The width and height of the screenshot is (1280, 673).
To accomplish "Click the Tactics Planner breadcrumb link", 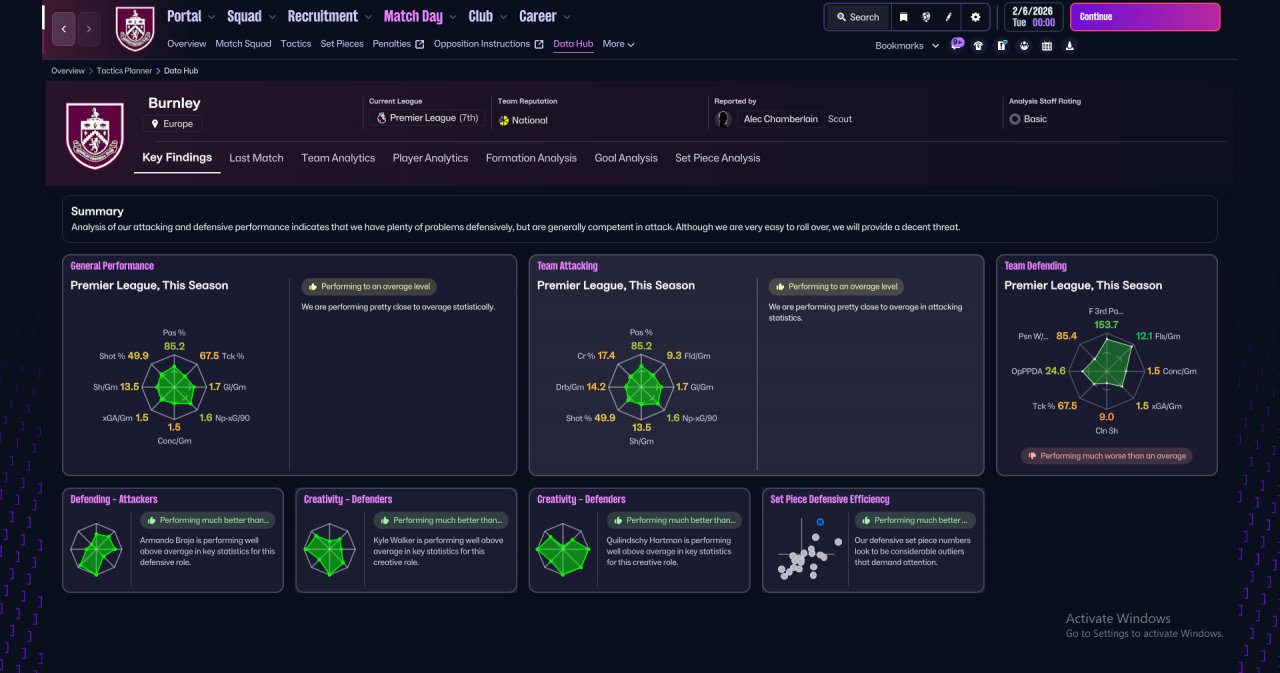I will (124, 71).
